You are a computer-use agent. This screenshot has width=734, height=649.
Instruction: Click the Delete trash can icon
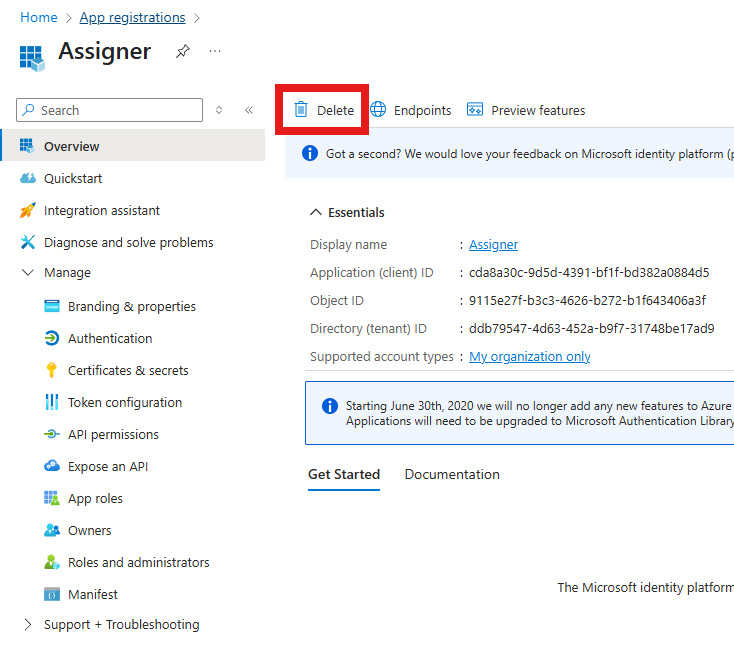[x=301, y=110]
